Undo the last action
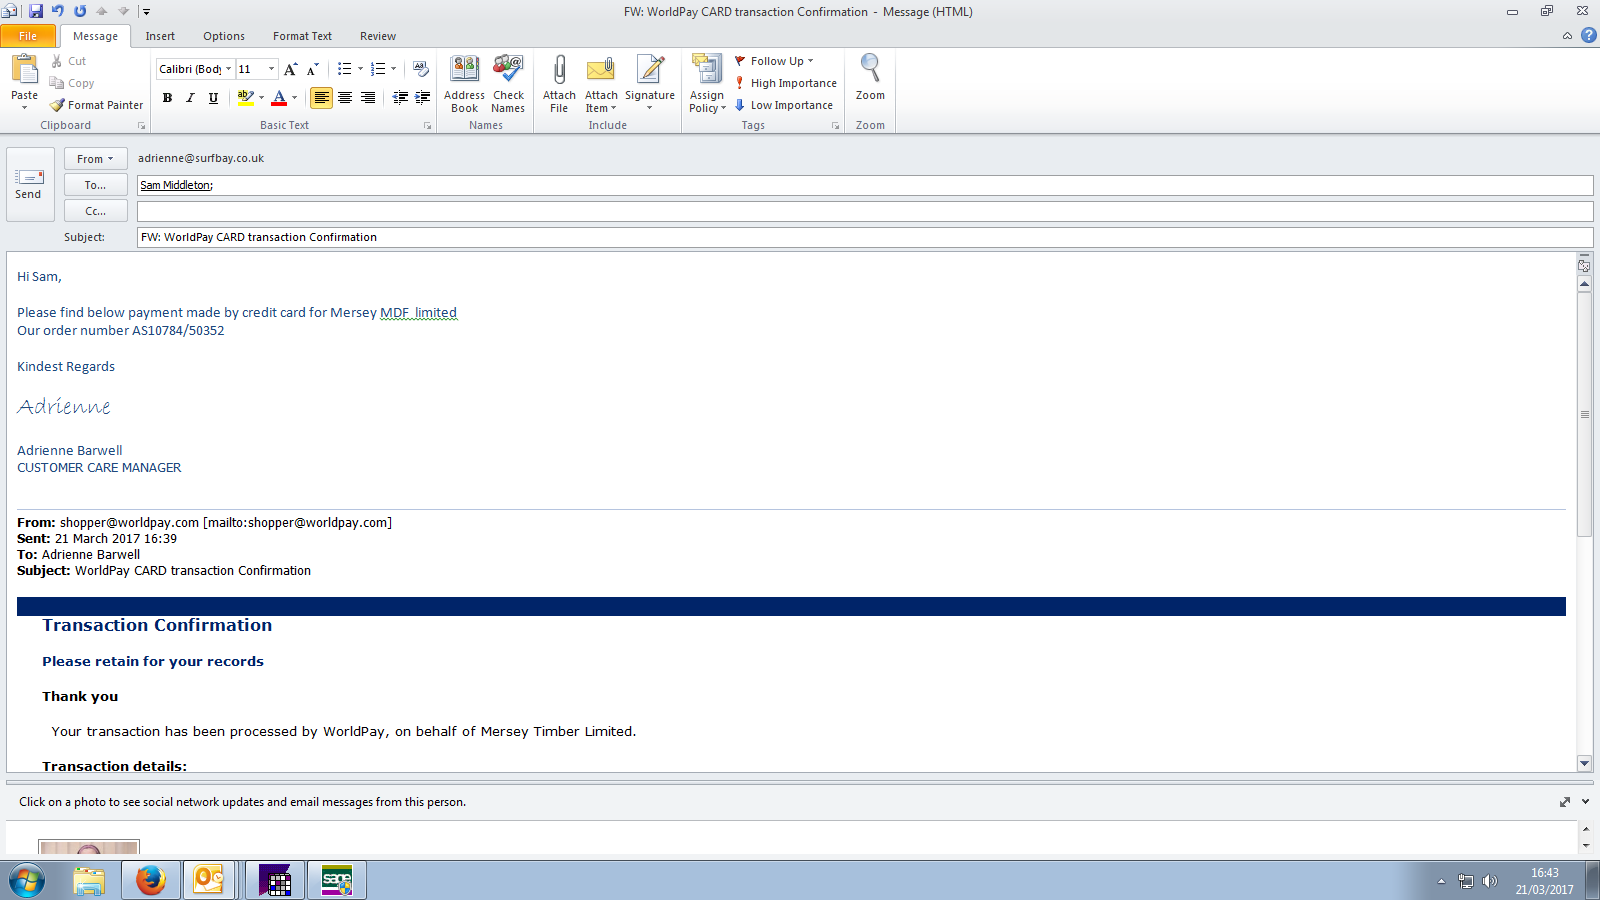1600x900 pixels. (58, 11)
